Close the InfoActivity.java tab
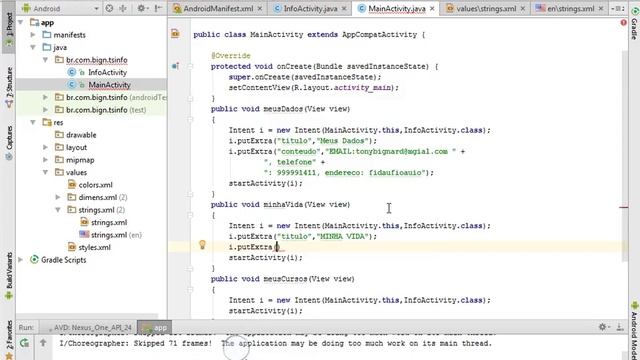Image resolution: width=640 pixels, height=360 pixels. point(344,9)
